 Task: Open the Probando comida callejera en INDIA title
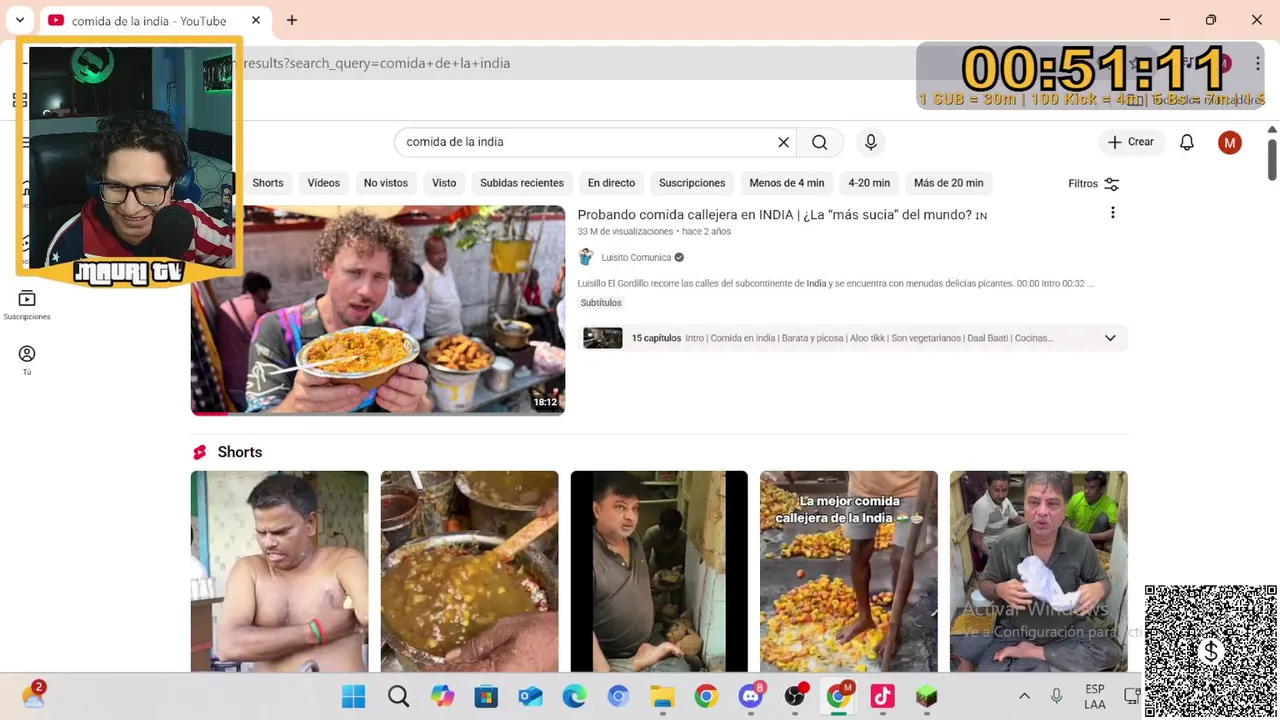[782, 215]
